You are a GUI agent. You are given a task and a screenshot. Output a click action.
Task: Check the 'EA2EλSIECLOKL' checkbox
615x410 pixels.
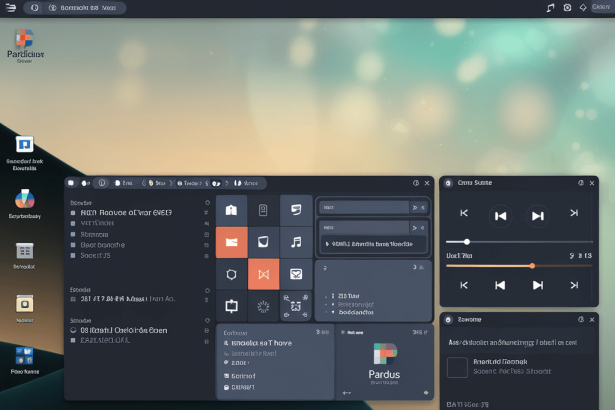(73, 340)
